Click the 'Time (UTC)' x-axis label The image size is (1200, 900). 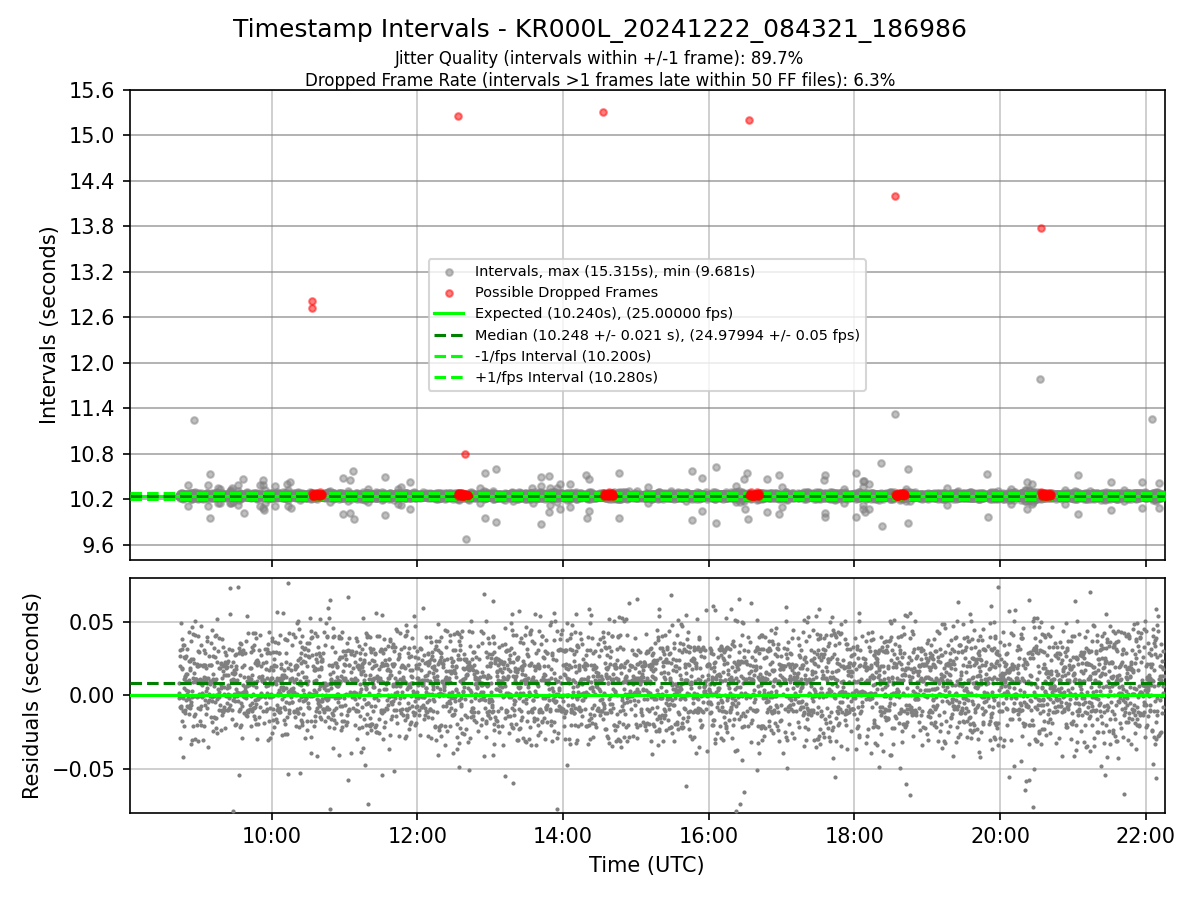[646, 864]
